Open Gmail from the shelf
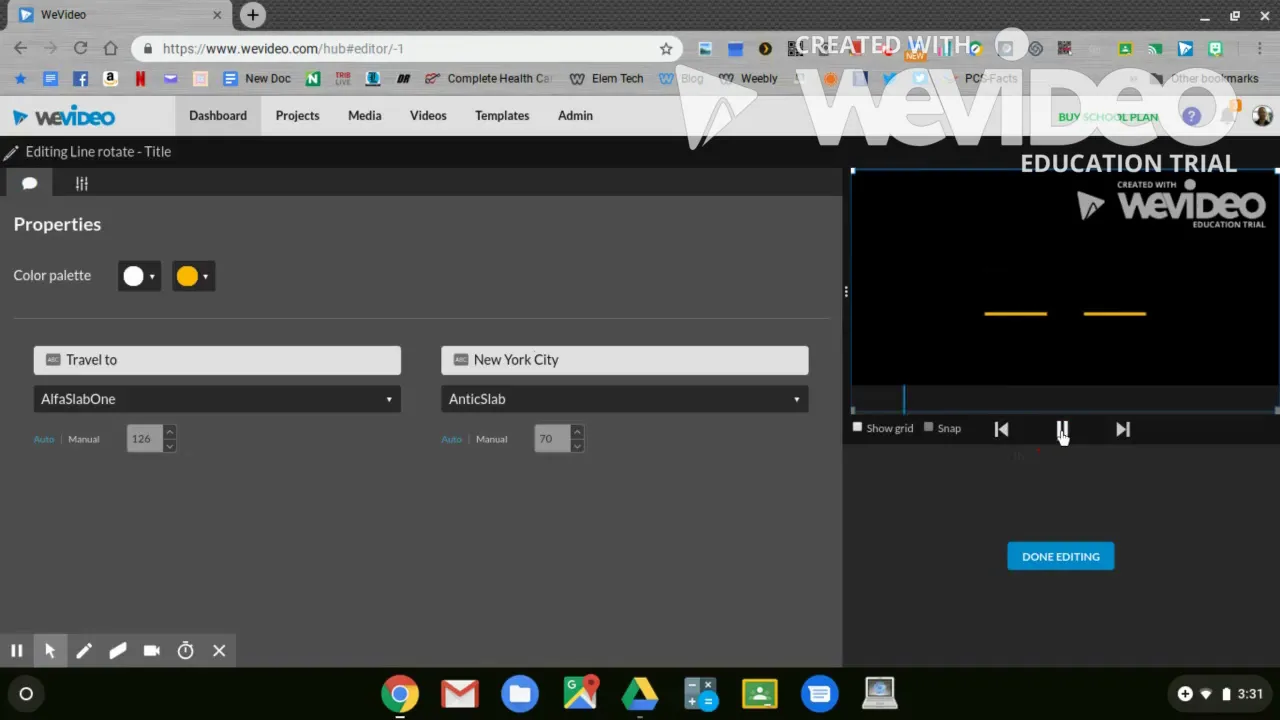This screenshot has height=720, width=1280. (460, 694)
